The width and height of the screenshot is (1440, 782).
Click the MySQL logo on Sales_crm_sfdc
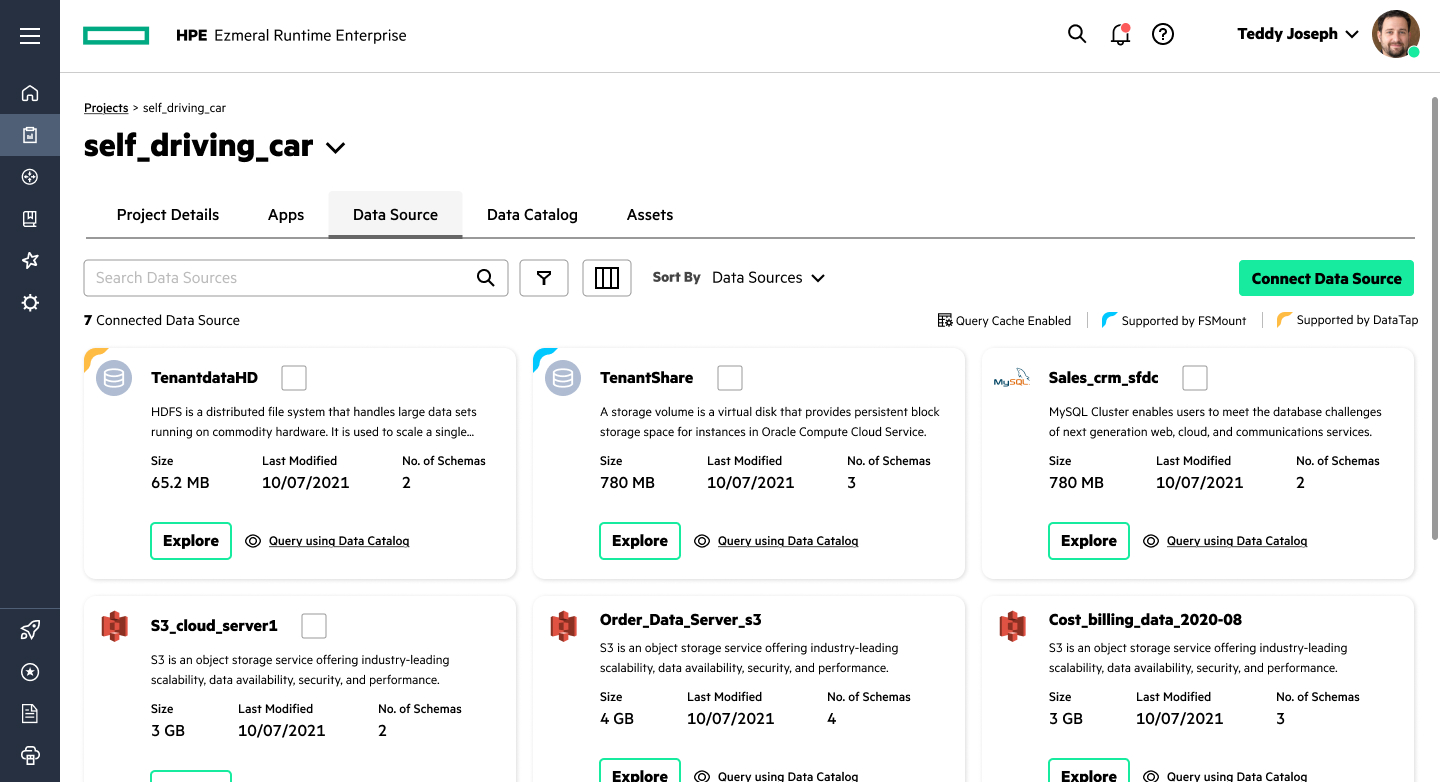click(x=1011, y=379)
